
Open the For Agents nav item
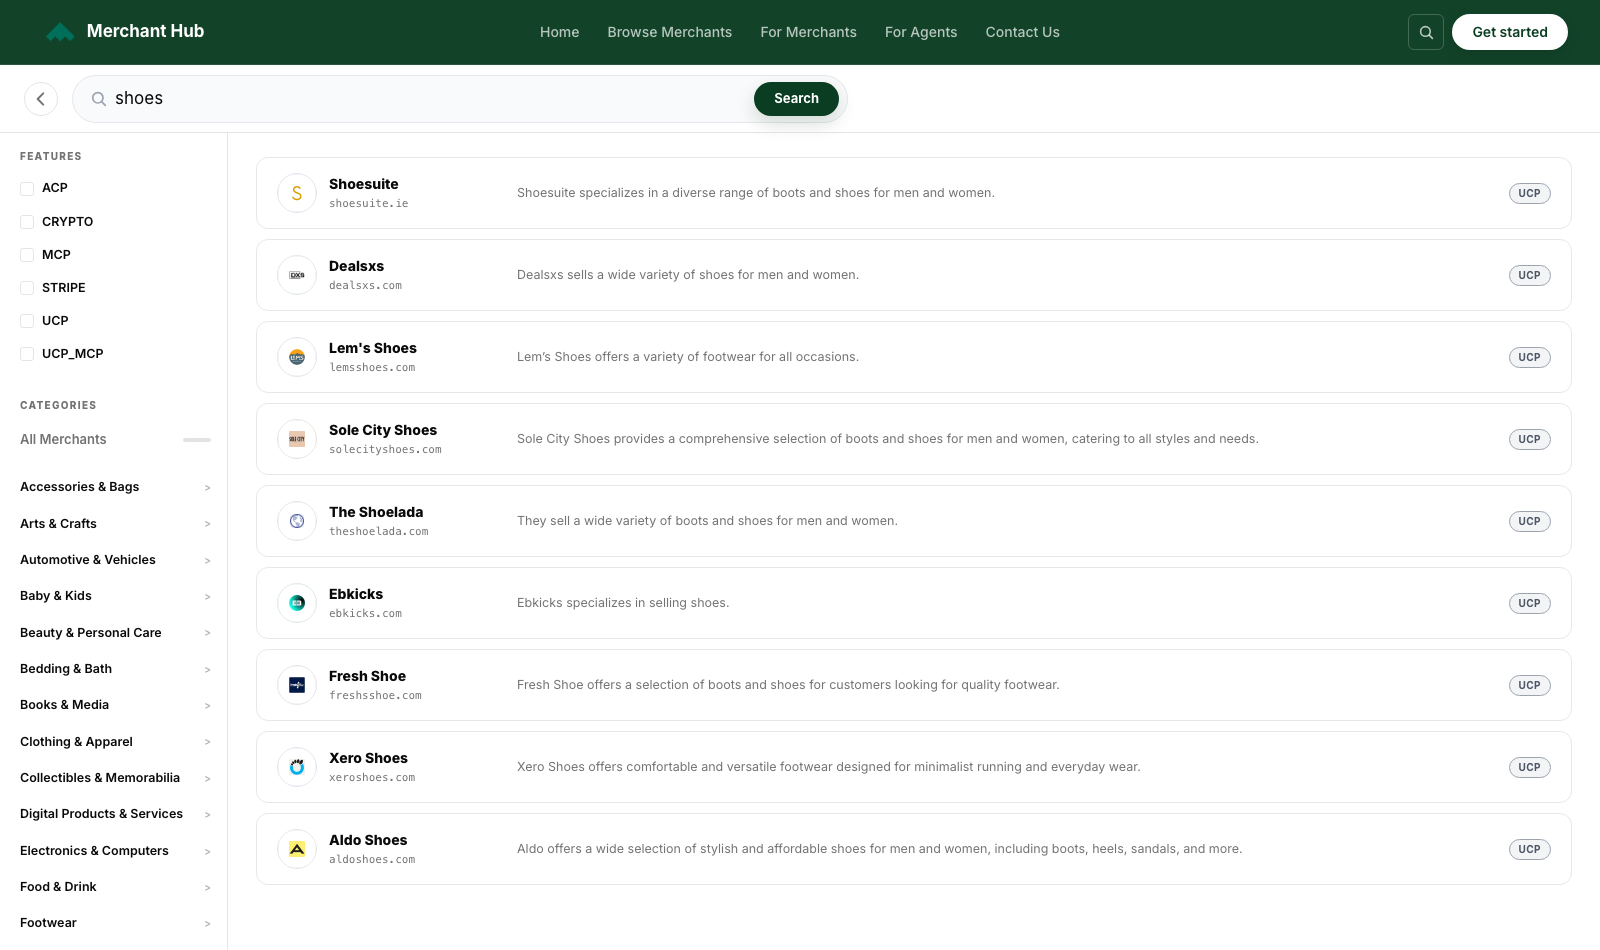tap(921, 32)
